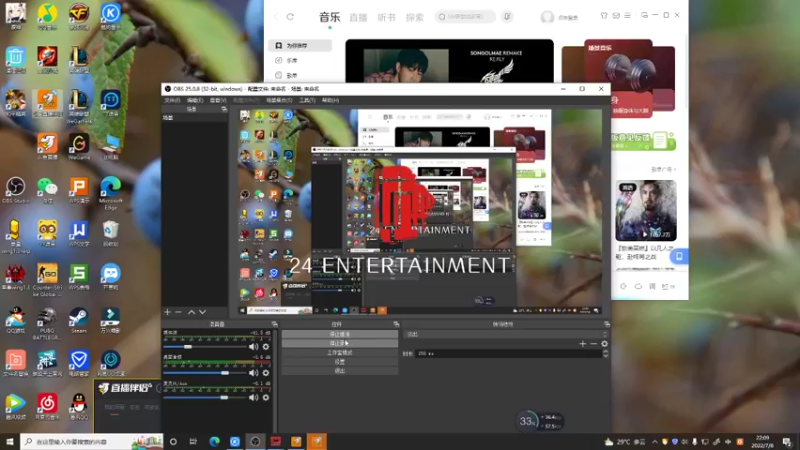Open the skin icon in music player title bar
This screenshot has width=800, height=450.
coord(604,16)
